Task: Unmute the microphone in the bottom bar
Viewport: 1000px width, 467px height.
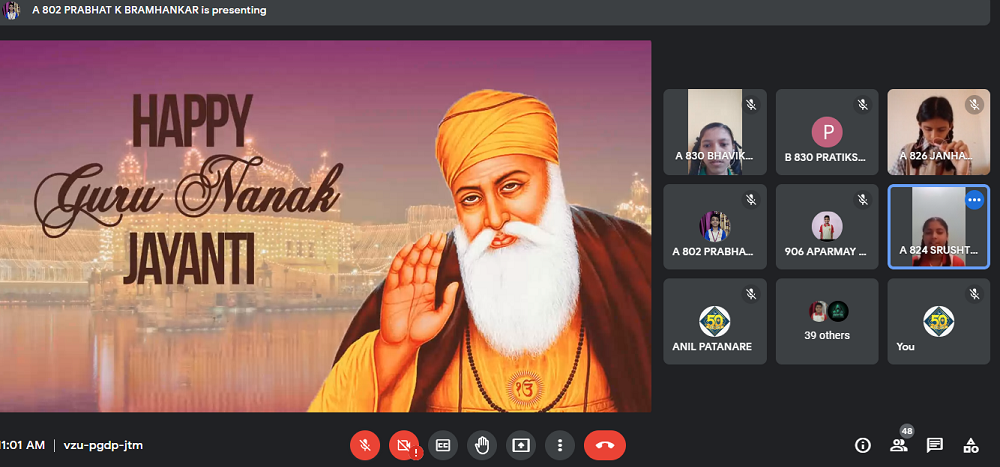Action: pos(365,445)
